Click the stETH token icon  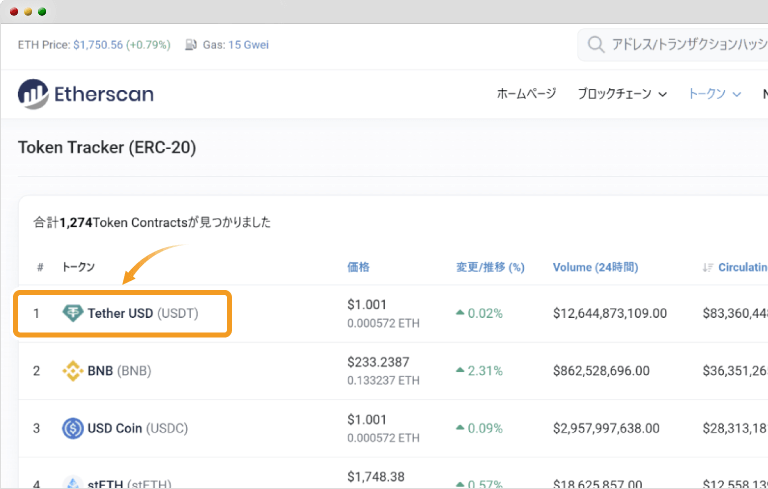[73, 483]
